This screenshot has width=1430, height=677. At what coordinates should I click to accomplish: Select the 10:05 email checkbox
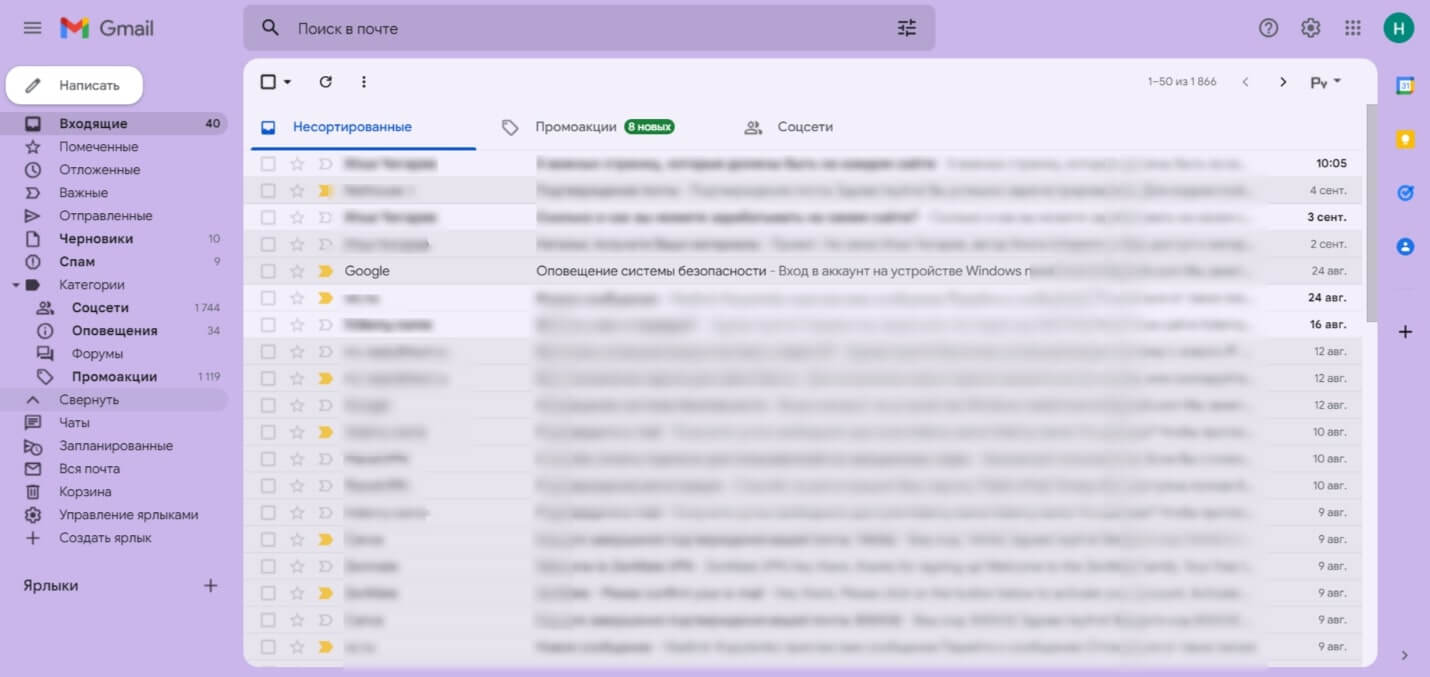[x=268, y=163]
